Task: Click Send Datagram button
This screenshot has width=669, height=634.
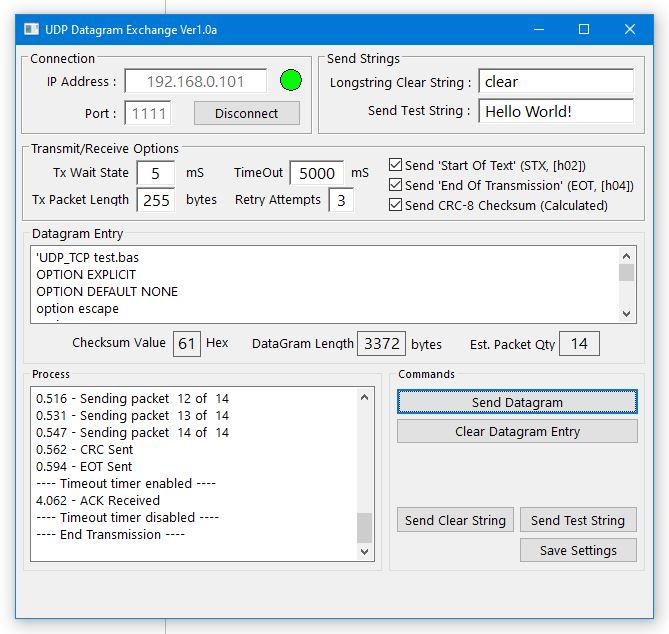Action: point(517,402)
